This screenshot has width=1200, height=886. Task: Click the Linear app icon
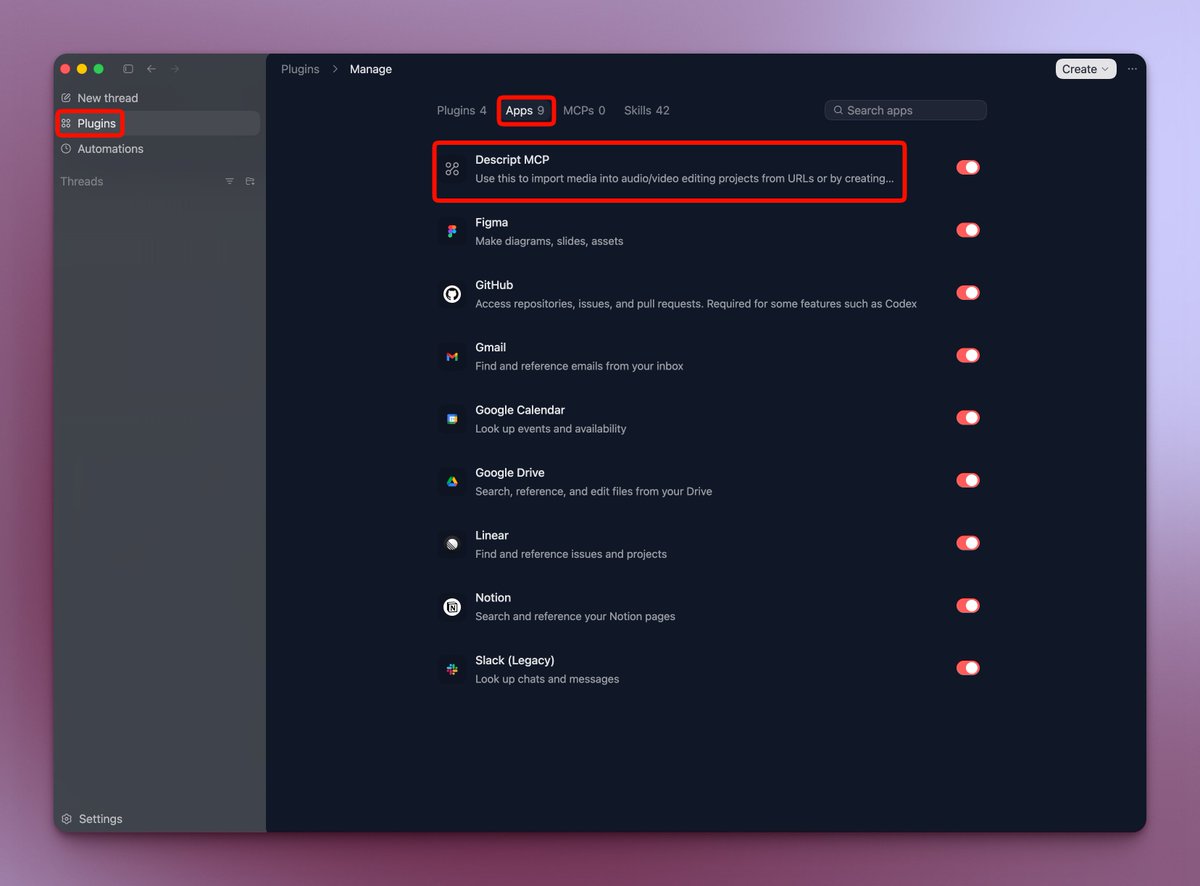(x=452, y=544)
